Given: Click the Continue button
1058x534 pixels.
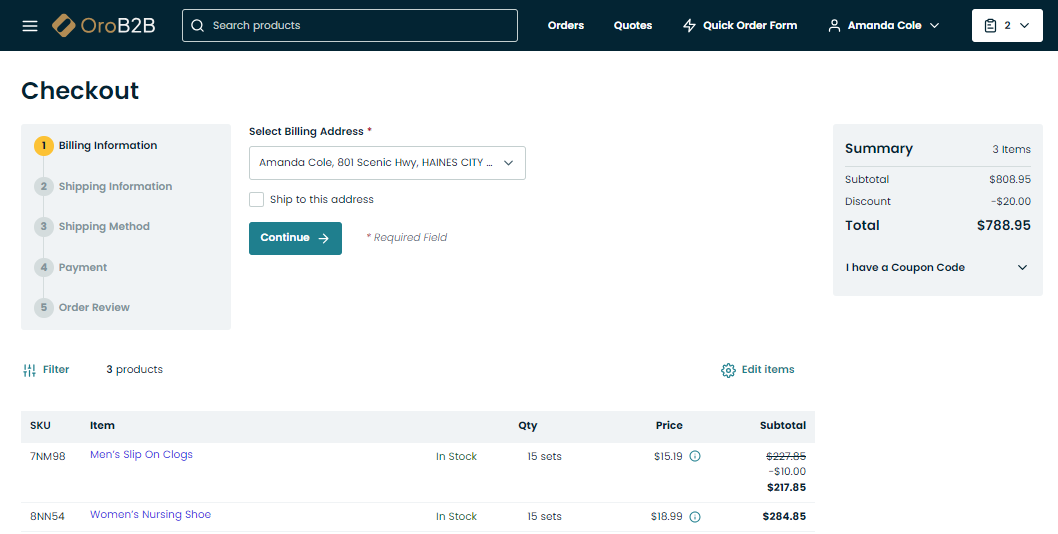Looking at the screenshot, I should 295,238.
